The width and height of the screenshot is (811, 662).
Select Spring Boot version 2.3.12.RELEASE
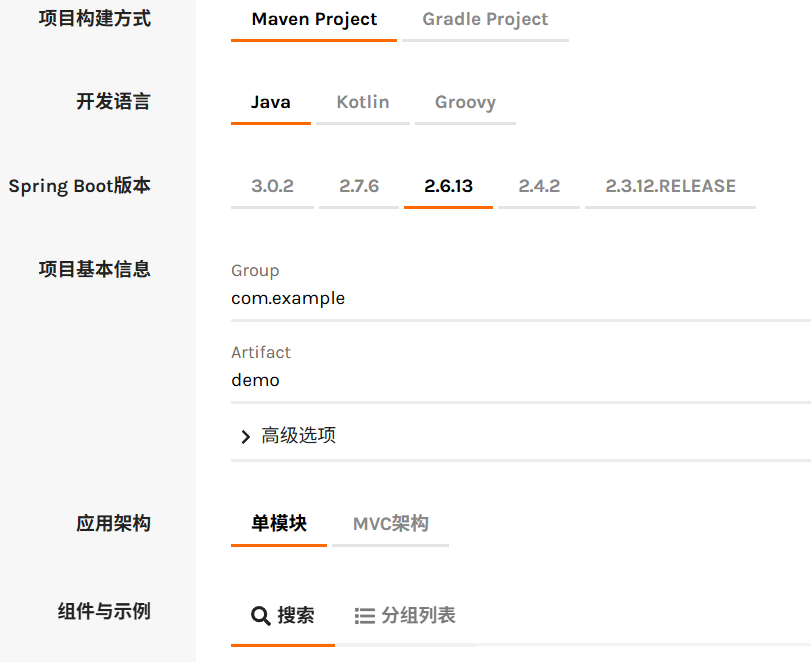(670, 186)
